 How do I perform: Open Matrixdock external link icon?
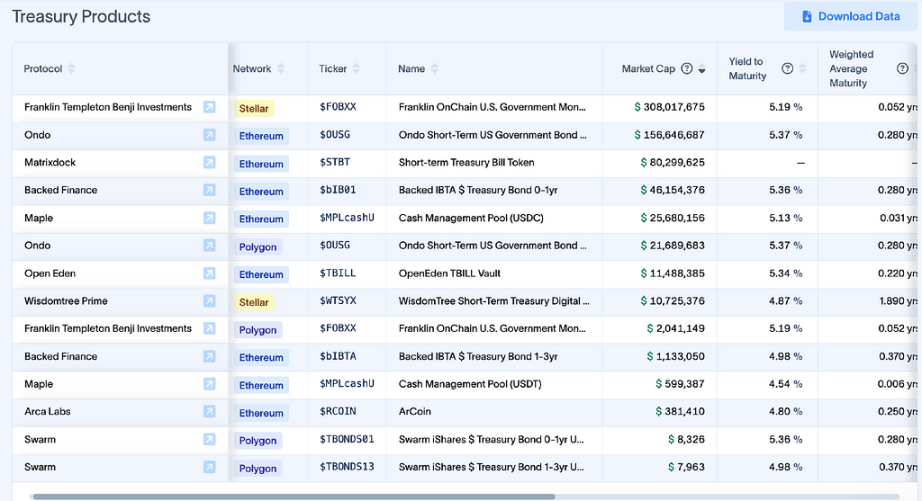[209, 162]
